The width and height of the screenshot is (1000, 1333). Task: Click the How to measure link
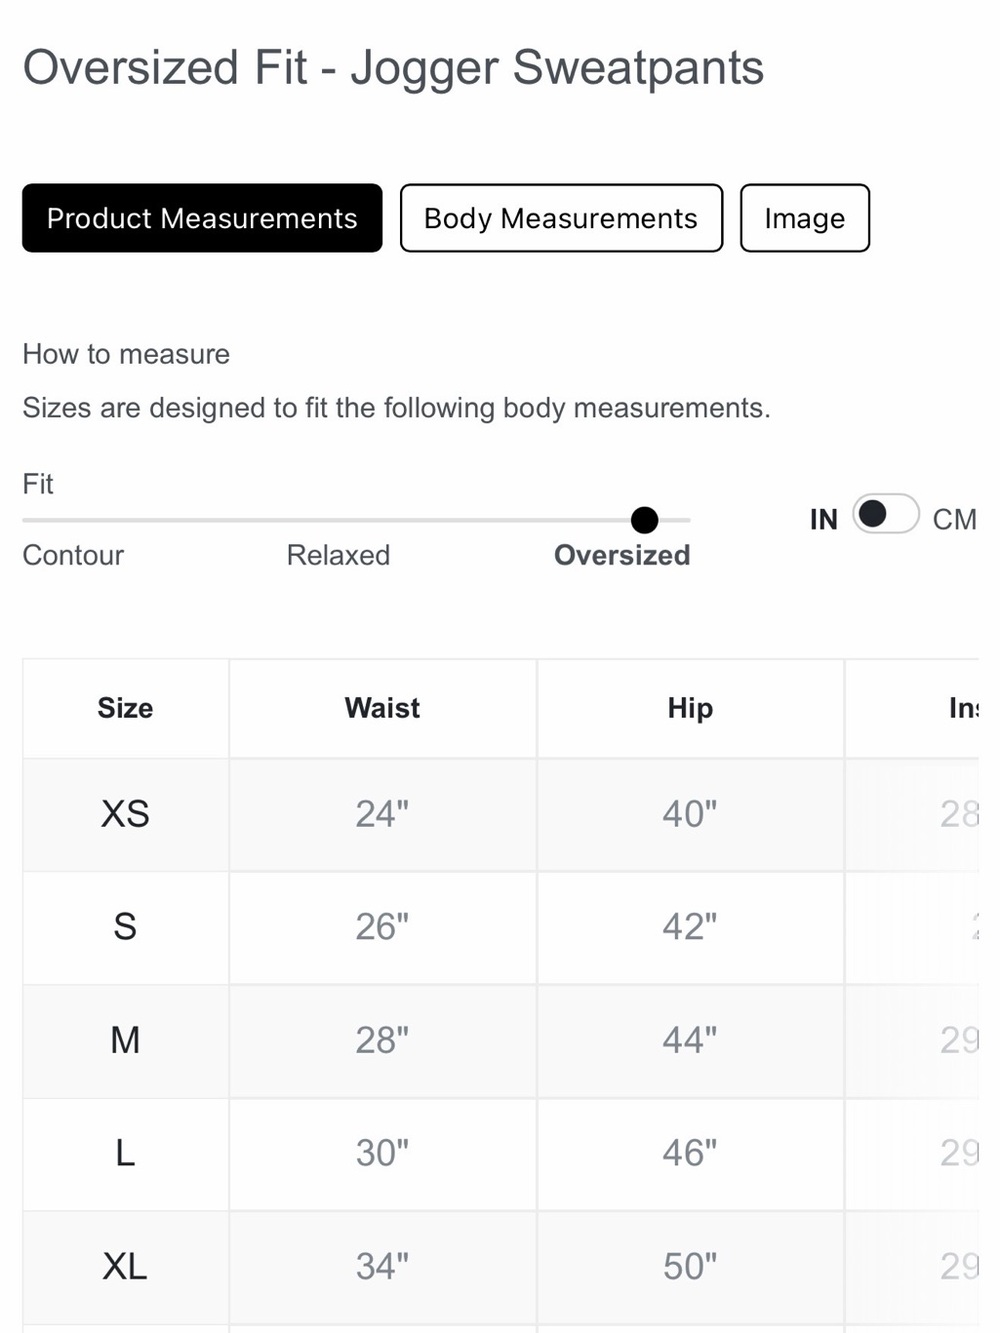click(126, 354)
